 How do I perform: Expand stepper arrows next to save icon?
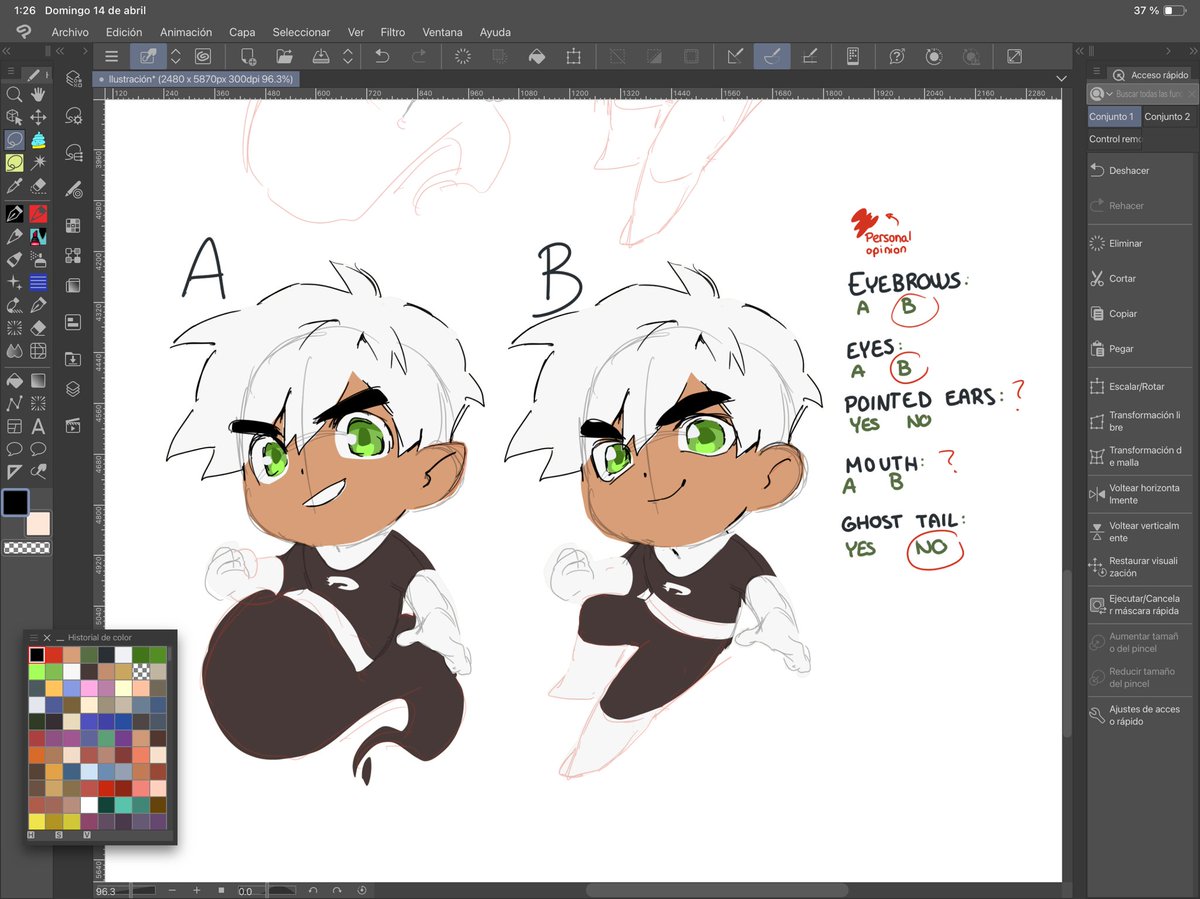click(348, 57)
